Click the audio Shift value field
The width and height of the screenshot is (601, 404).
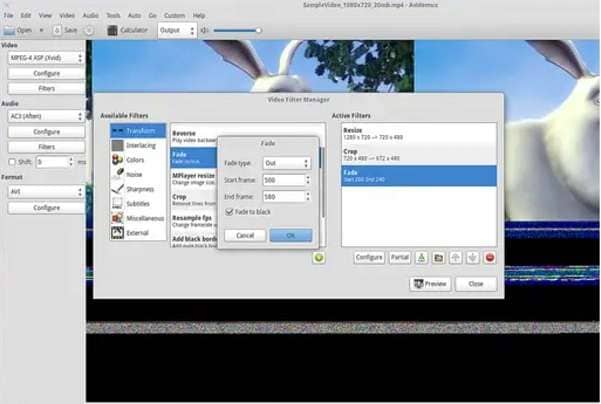pos(52,162)
